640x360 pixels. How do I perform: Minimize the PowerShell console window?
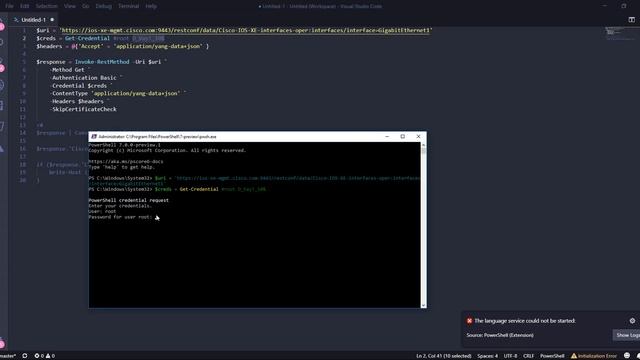pyautogui.click(x=387, y=136)
